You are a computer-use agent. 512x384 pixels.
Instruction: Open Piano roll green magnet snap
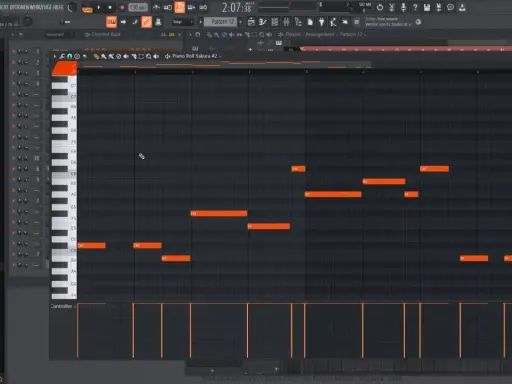pyautogui.click(x=70, y=56)
